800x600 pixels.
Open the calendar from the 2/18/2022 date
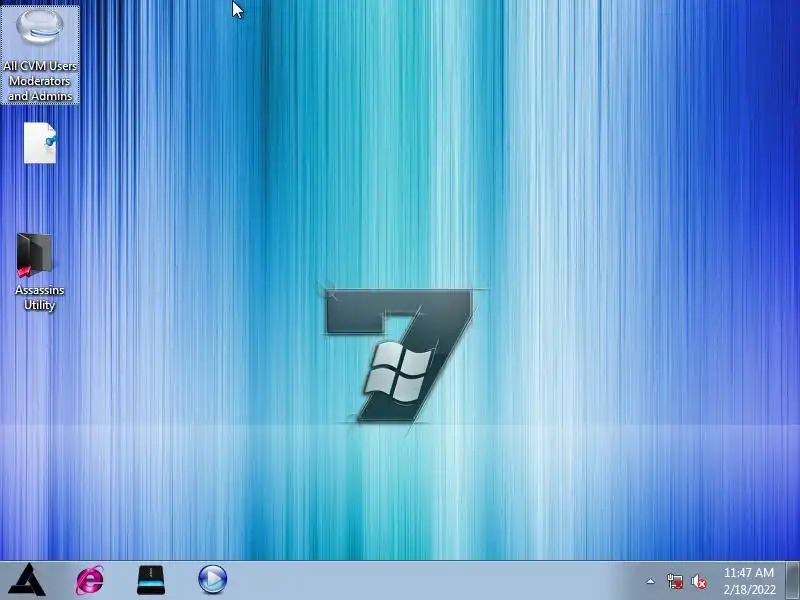749,589
